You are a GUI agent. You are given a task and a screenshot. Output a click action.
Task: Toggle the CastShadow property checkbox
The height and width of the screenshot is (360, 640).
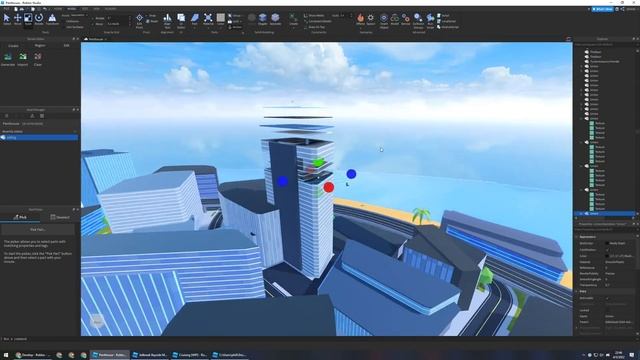(x=607, y=250)
